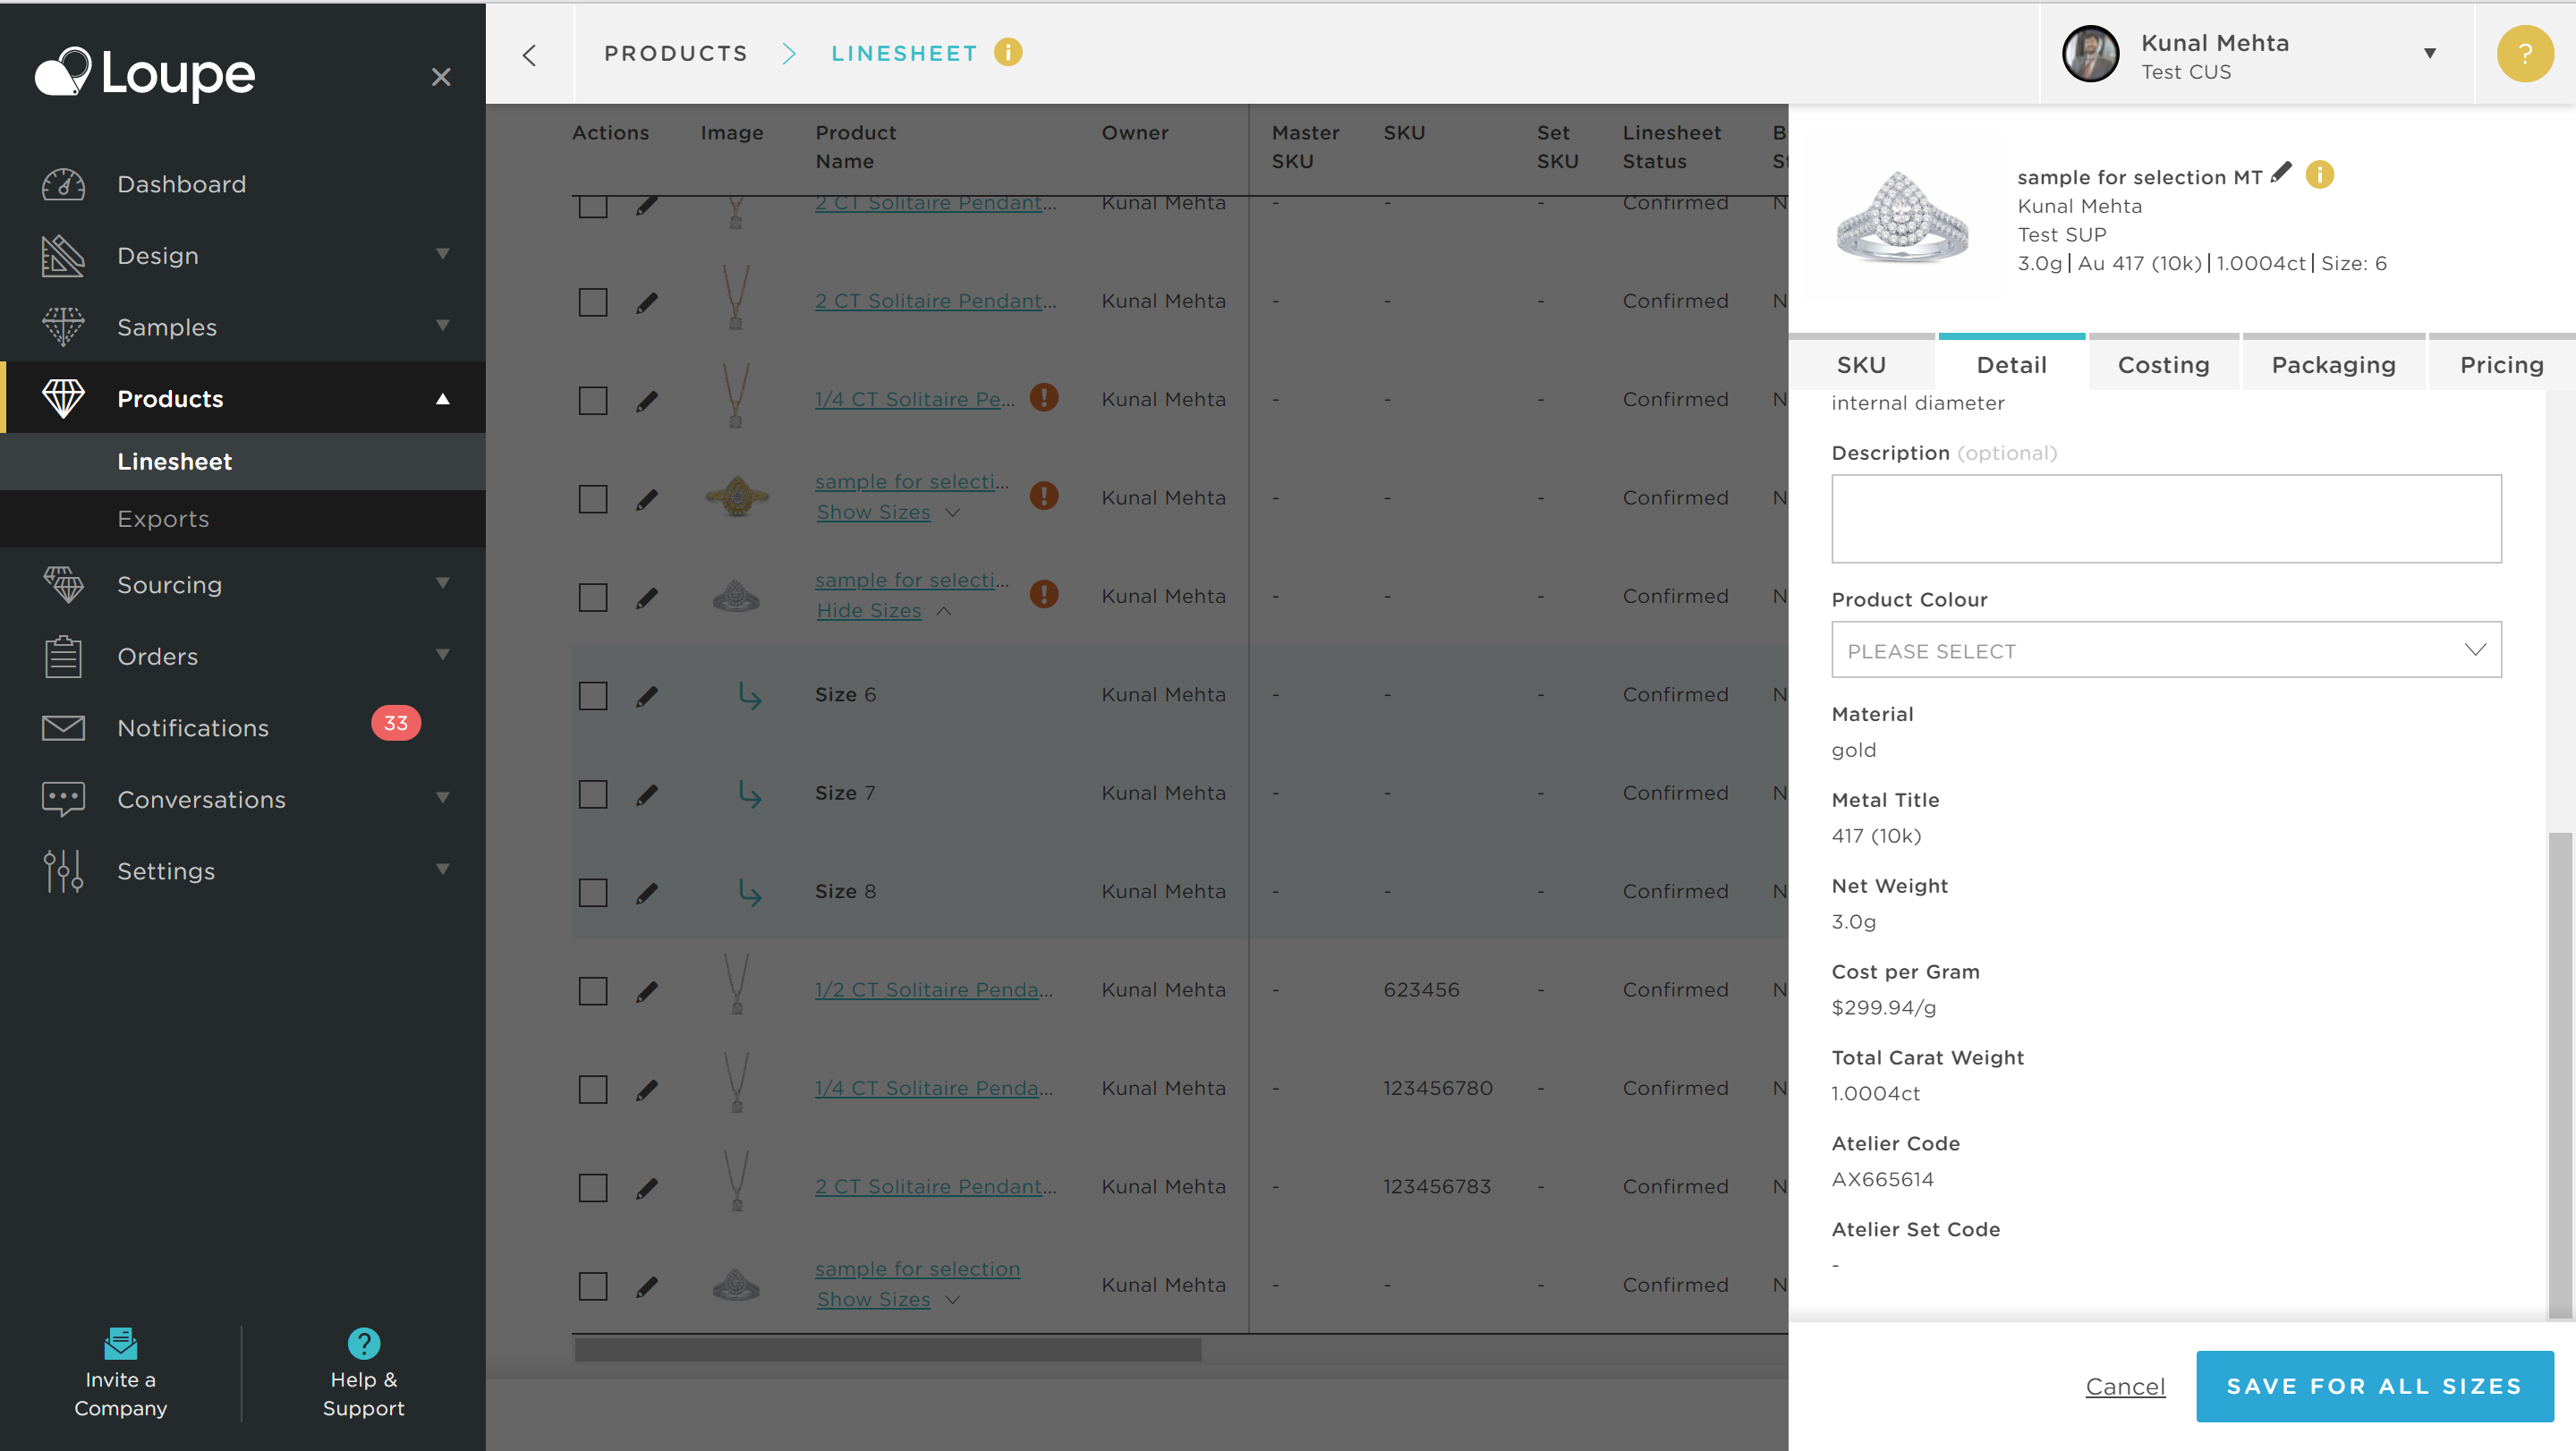Image resolution: width=2576 pixels, height=1451 pixels.
Task: Collapse the Products menu arrow
Action: (x=443, y=398)
